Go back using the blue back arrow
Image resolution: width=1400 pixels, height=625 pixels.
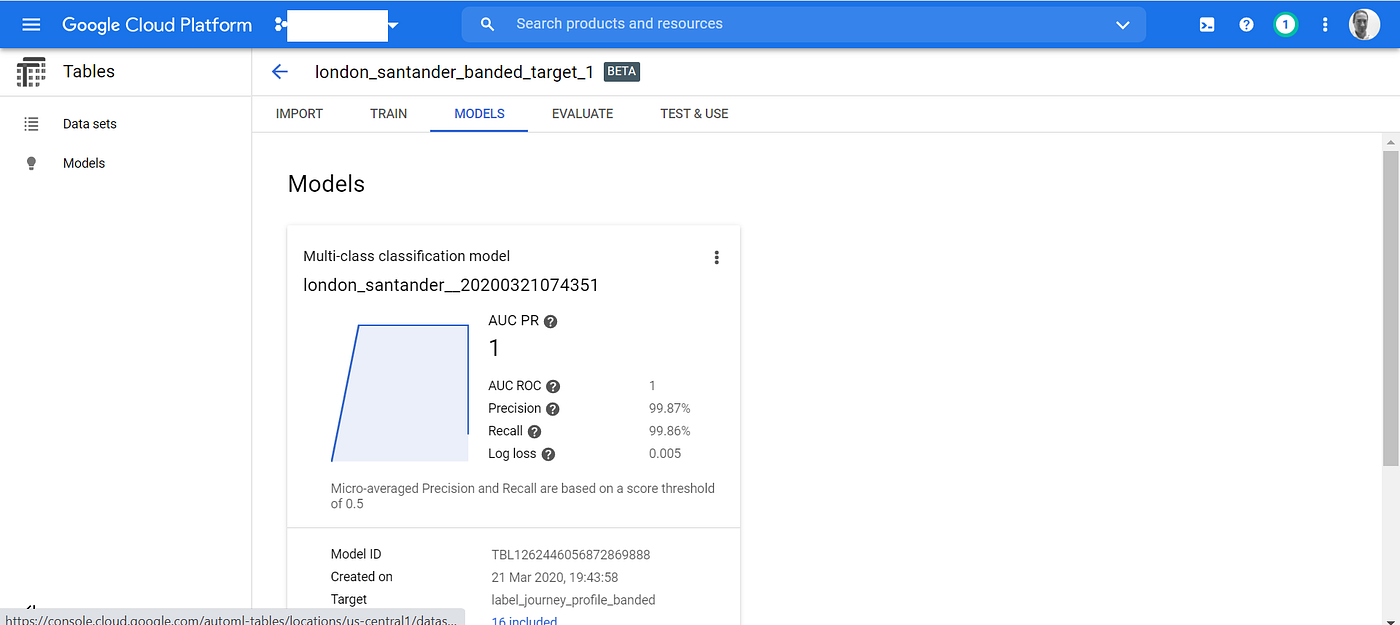click(279, 71)
